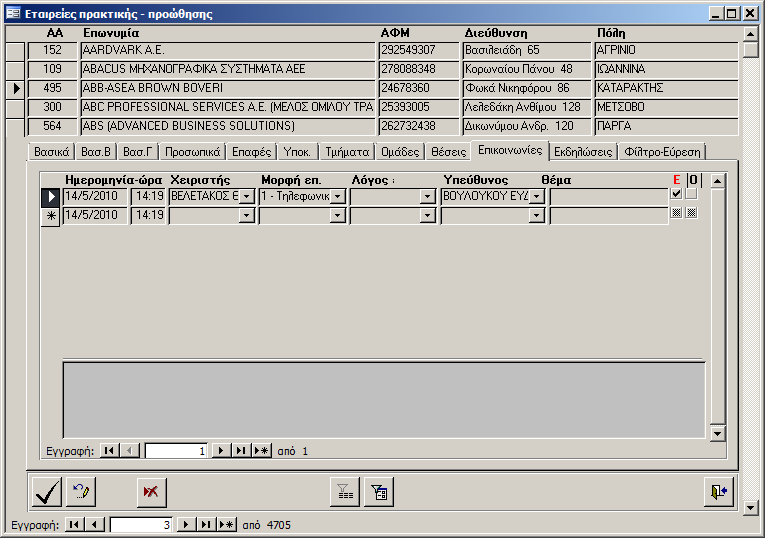Image resolution: width=765 pixels, height=538 pixels.
Task: Switch to the Βασικά tab
Action: click(x=51, y=152)
